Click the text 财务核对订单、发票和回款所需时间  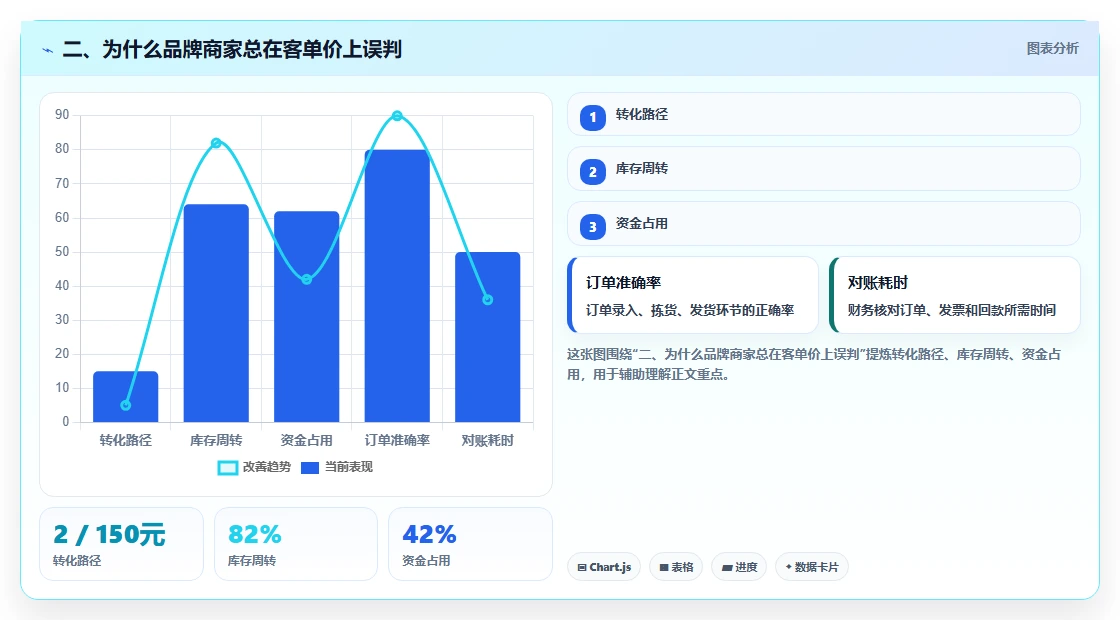(x=951, y=310)
